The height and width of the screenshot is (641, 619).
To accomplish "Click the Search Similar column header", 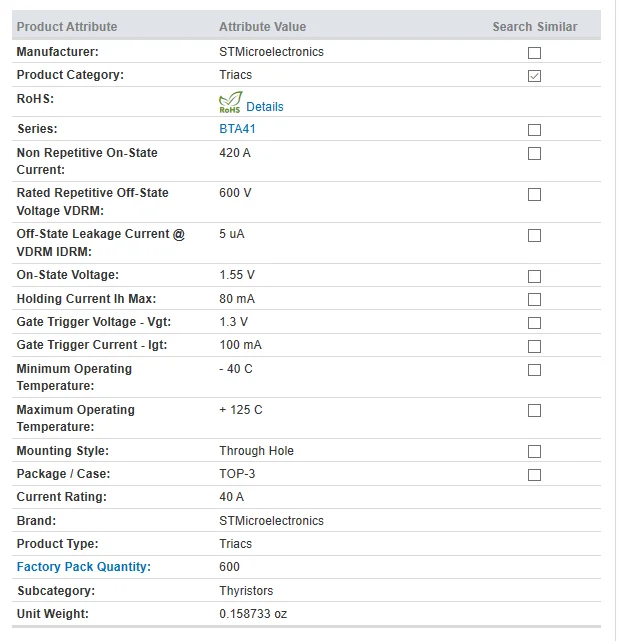I will 534,27.
